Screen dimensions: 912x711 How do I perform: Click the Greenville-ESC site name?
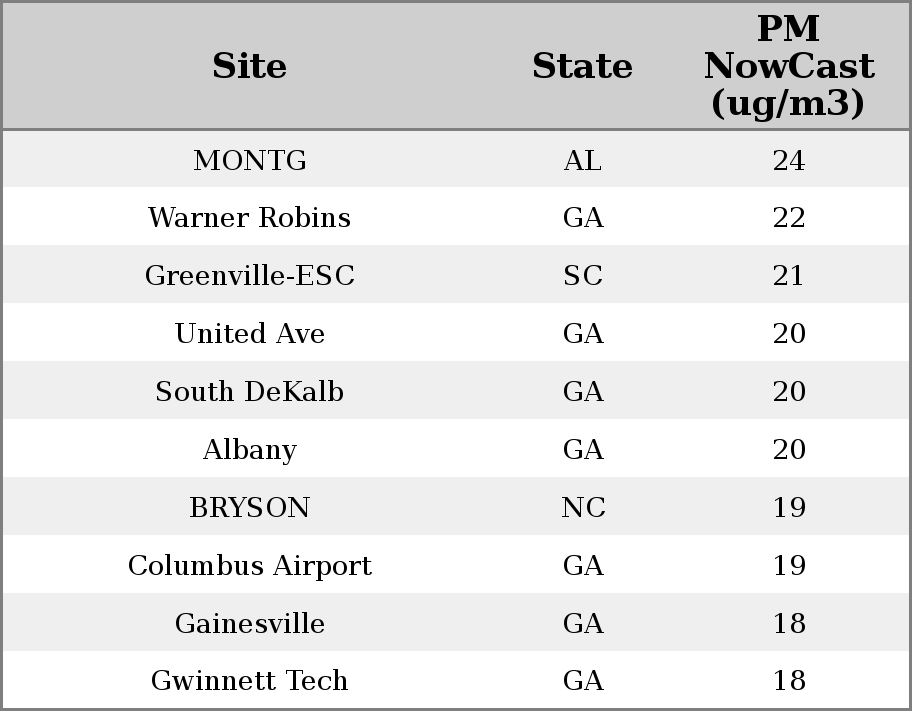[249, 276]
